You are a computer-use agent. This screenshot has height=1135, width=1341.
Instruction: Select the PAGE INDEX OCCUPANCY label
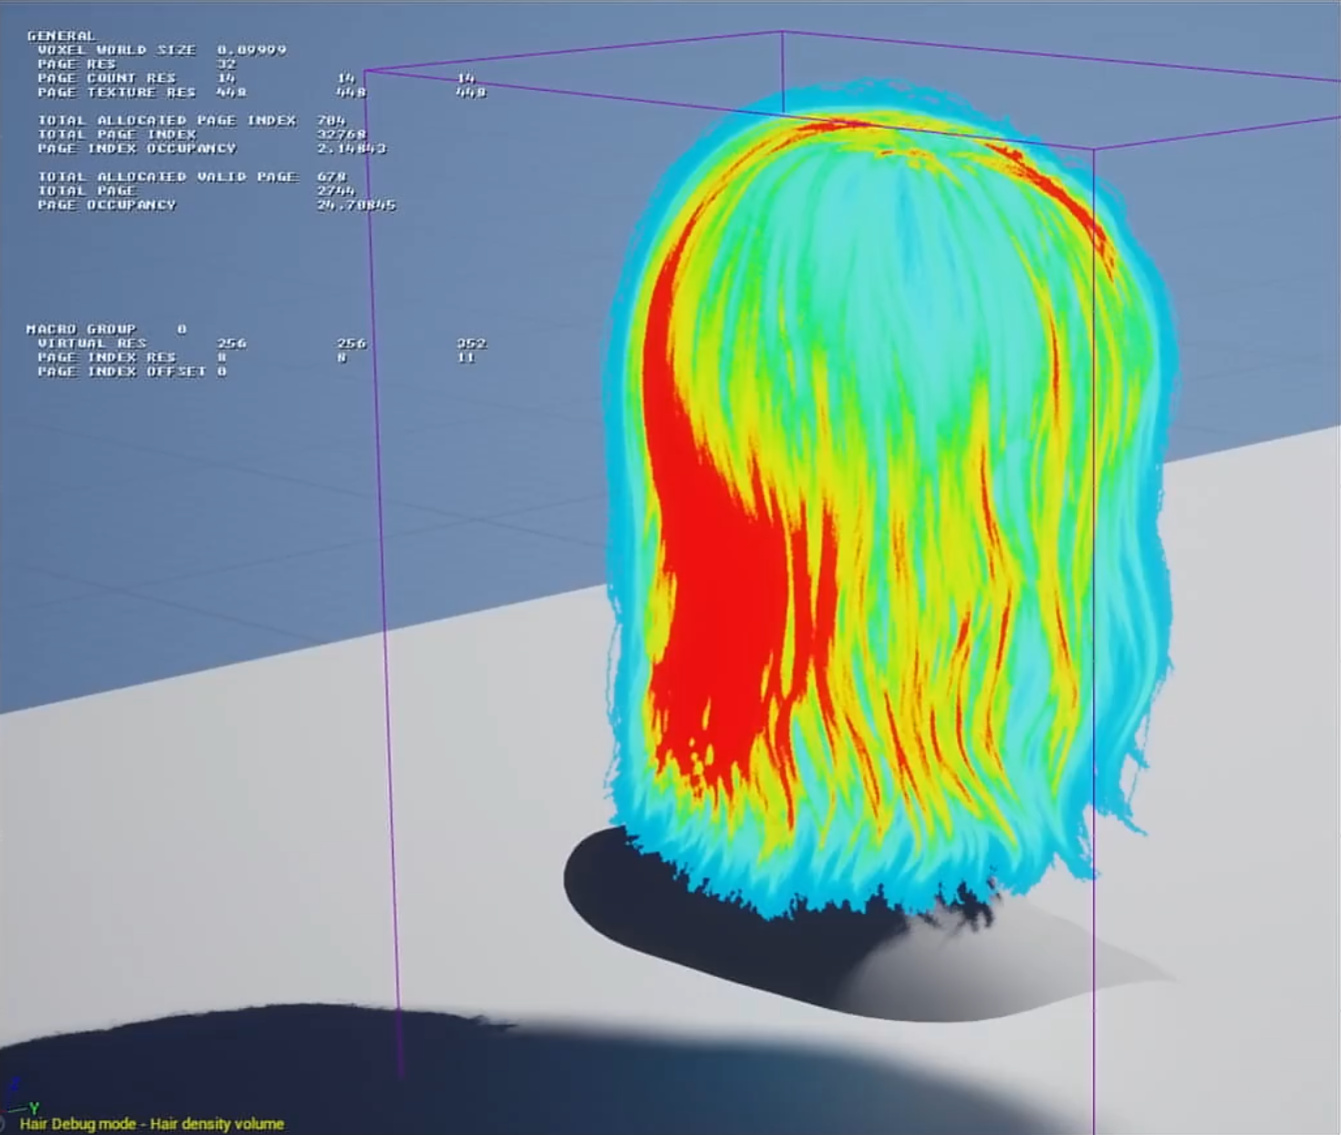tap(136, 148)
